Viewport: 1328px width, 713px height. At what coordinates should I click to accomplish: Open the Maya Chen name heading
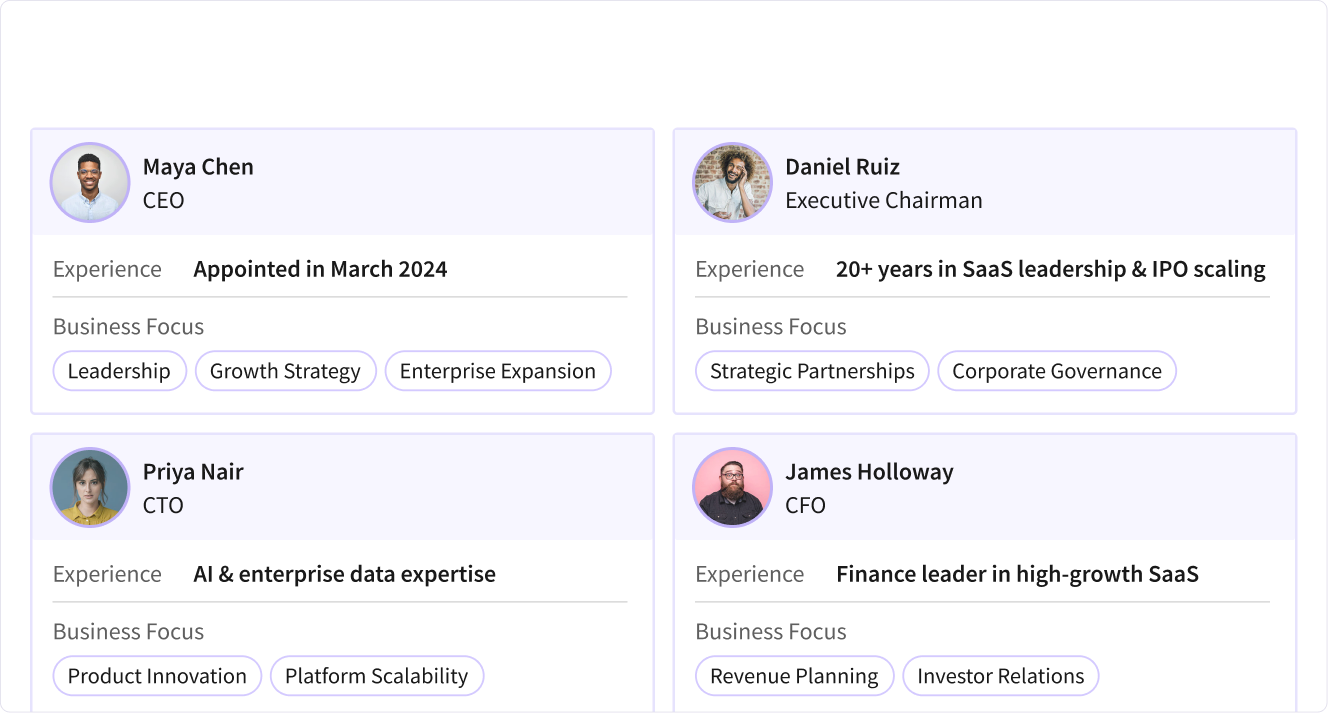(198, 167)
